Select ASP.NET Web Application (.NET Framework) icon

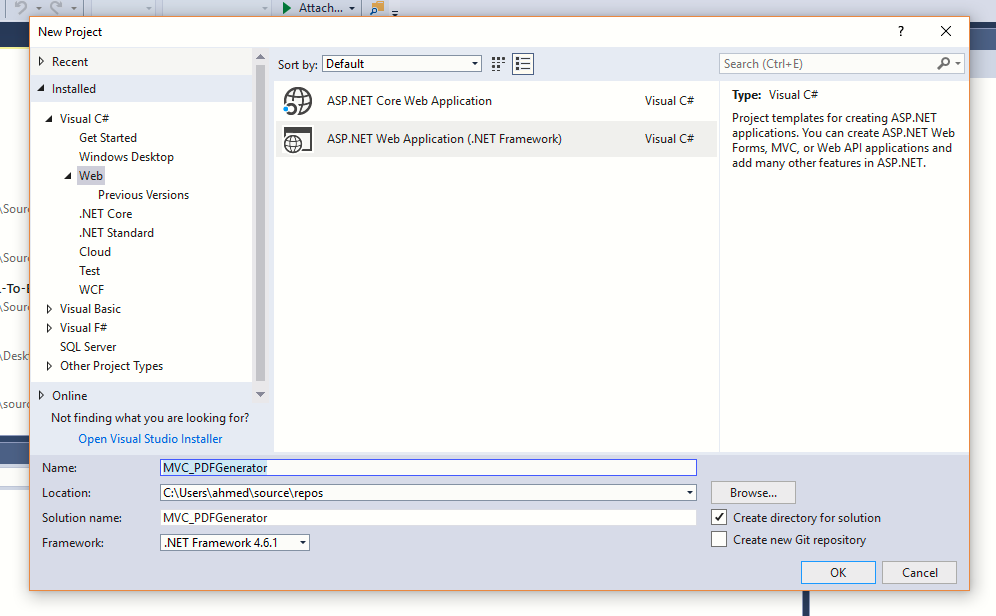click(297, 140)
